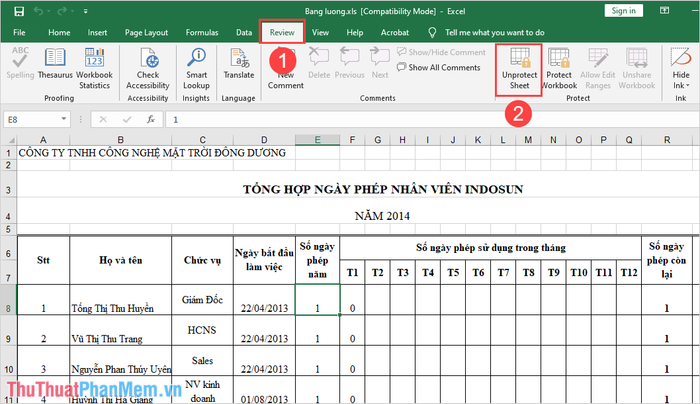
Task: Click the Select All corner triangle
Action: (x=11, y=140)
